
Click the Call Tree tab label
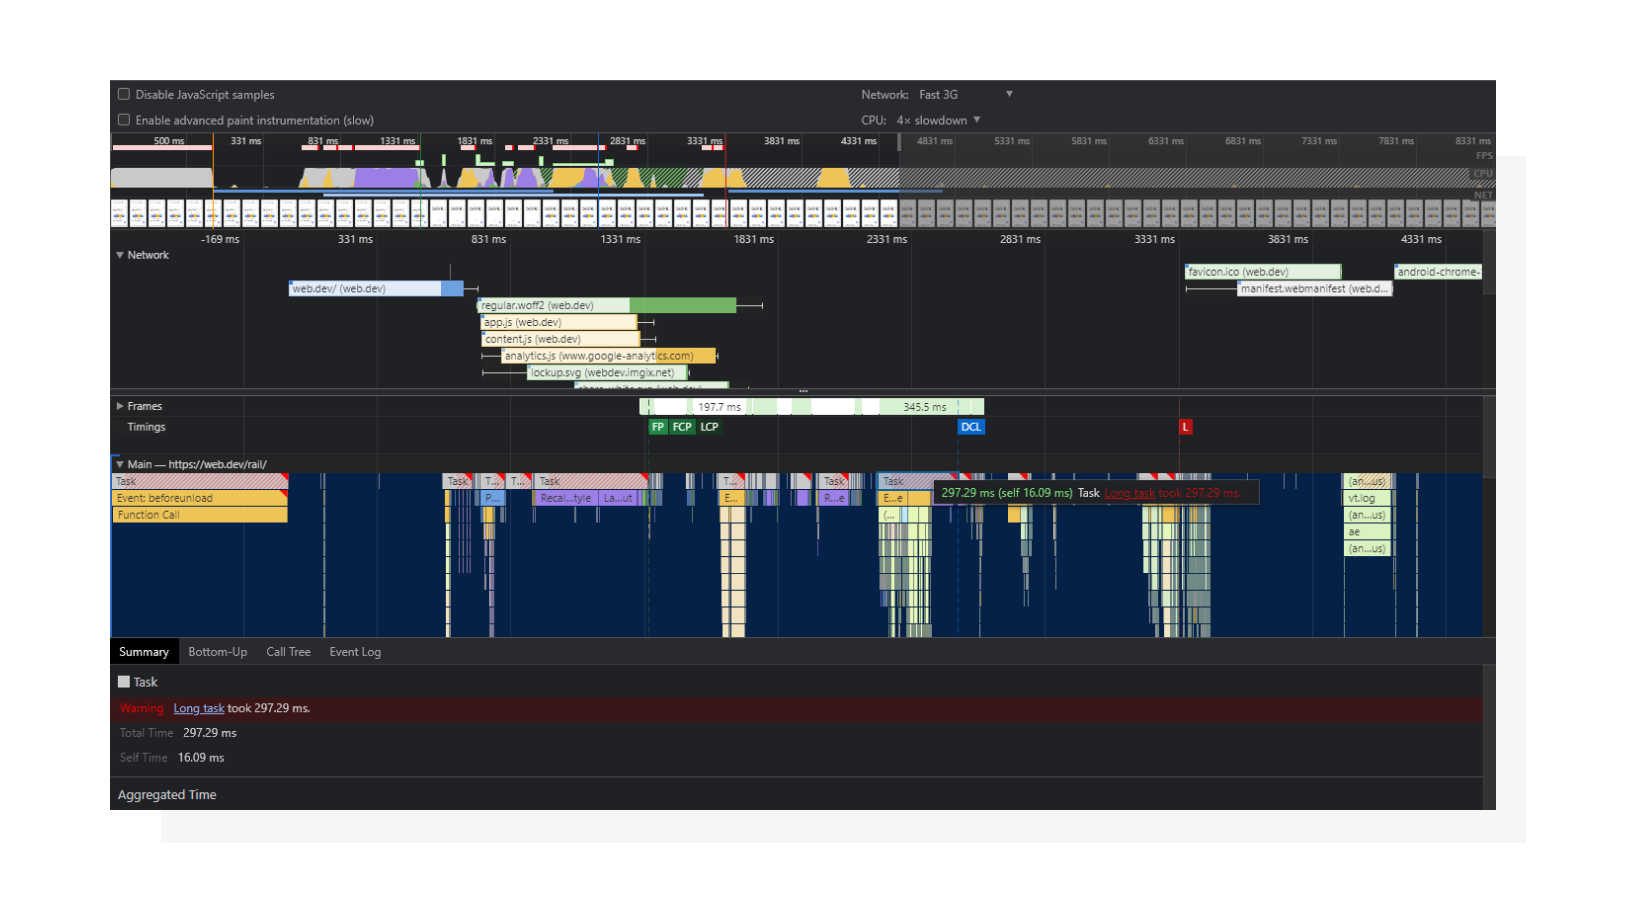click(x=288, y=651)
